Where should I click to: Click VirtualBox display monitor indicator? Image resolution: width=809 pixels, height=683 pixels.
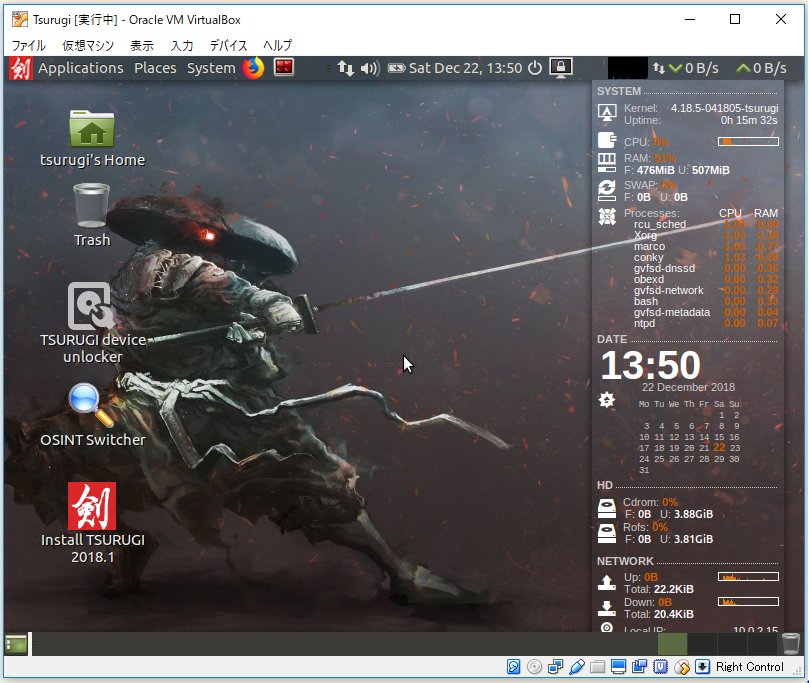618,667
